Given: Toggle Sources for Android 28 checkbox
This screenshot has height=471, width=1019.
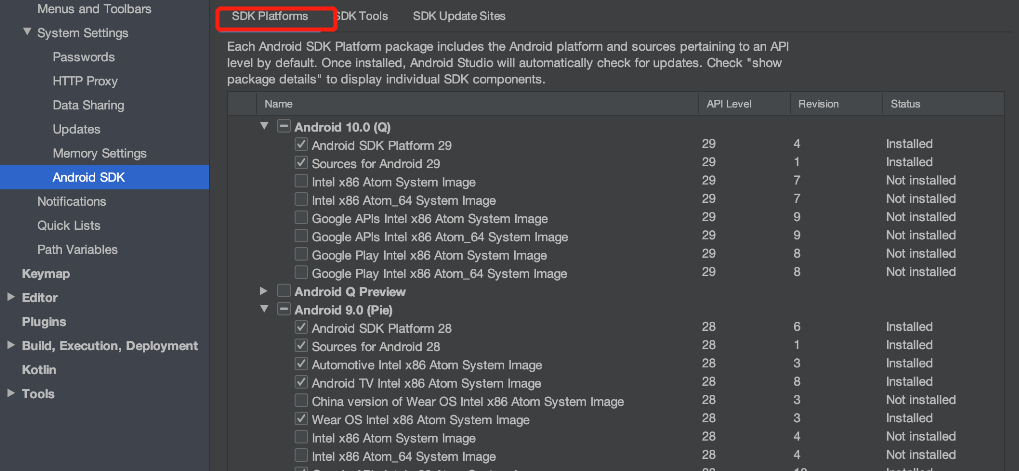Looking at the screenshot, I should click(301, 346).
